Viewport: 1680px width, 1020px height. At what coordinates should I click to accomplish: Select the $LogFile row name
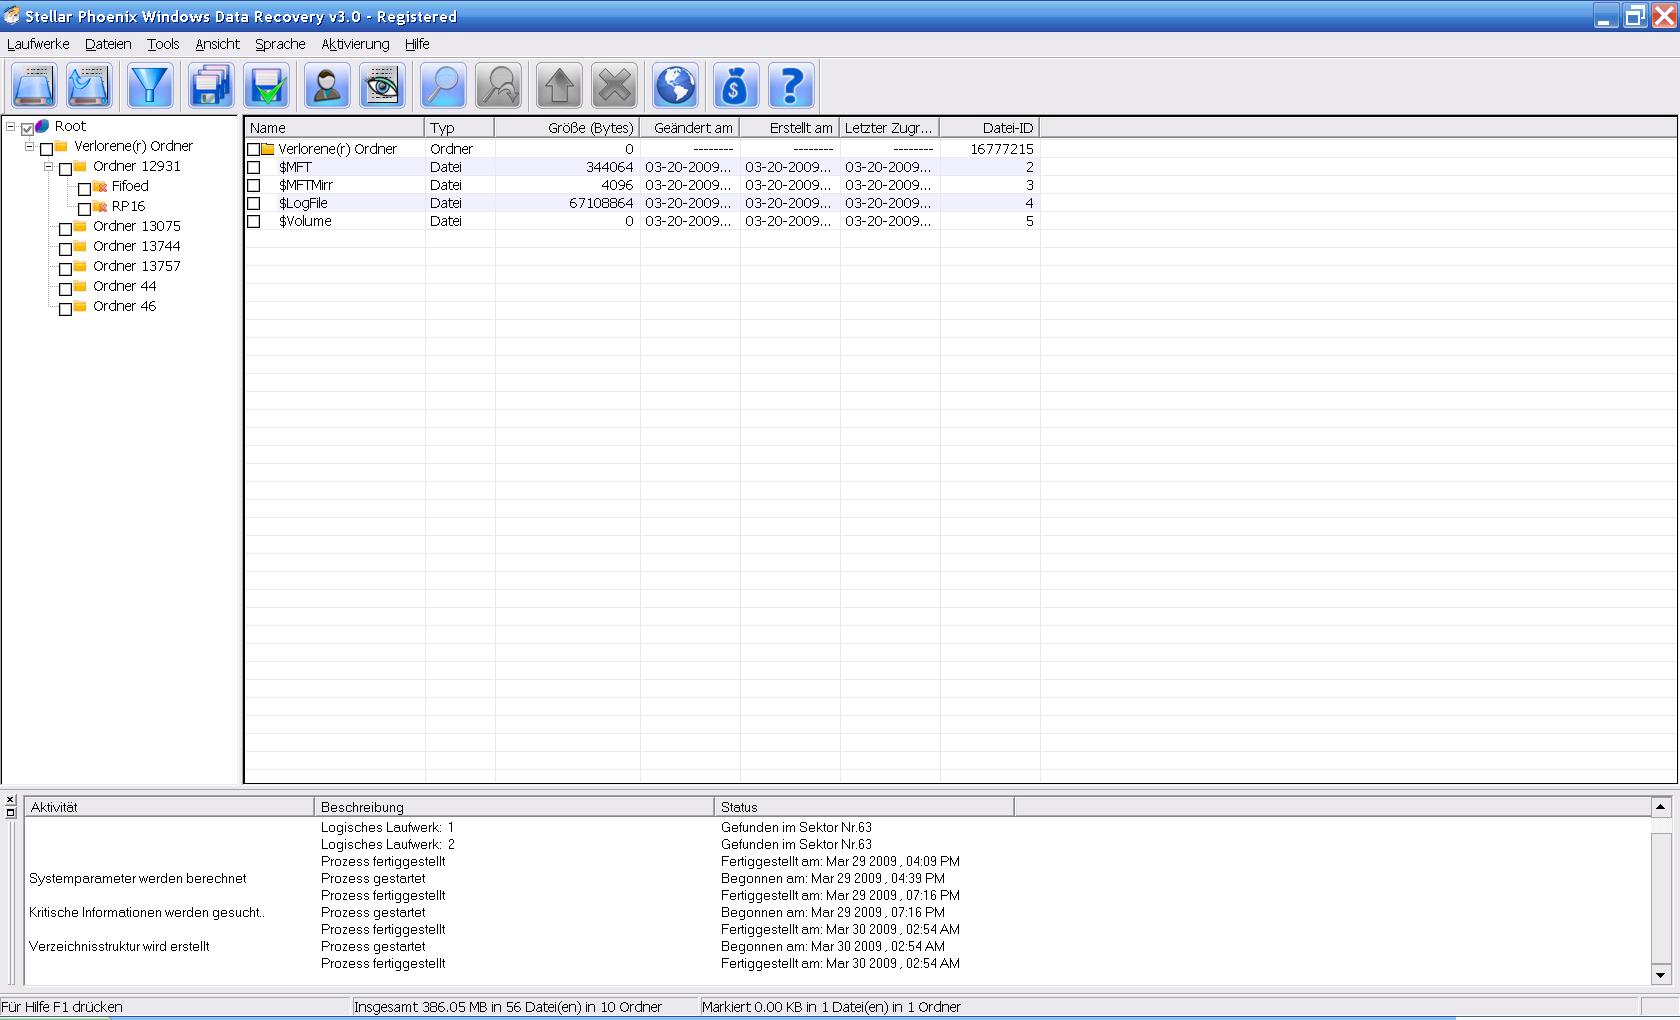(x=303, y=203)
